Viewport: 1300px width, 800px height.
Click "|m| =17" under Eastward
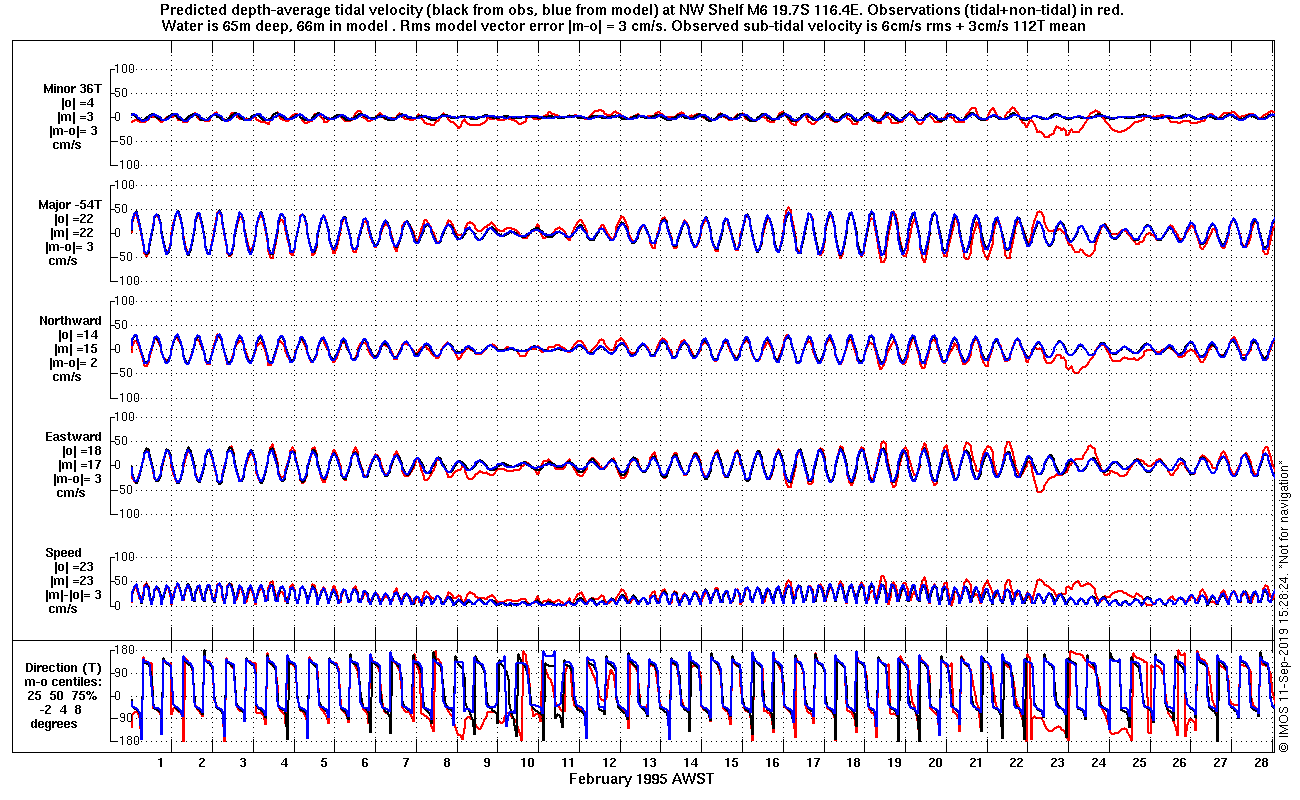point(78,465)
